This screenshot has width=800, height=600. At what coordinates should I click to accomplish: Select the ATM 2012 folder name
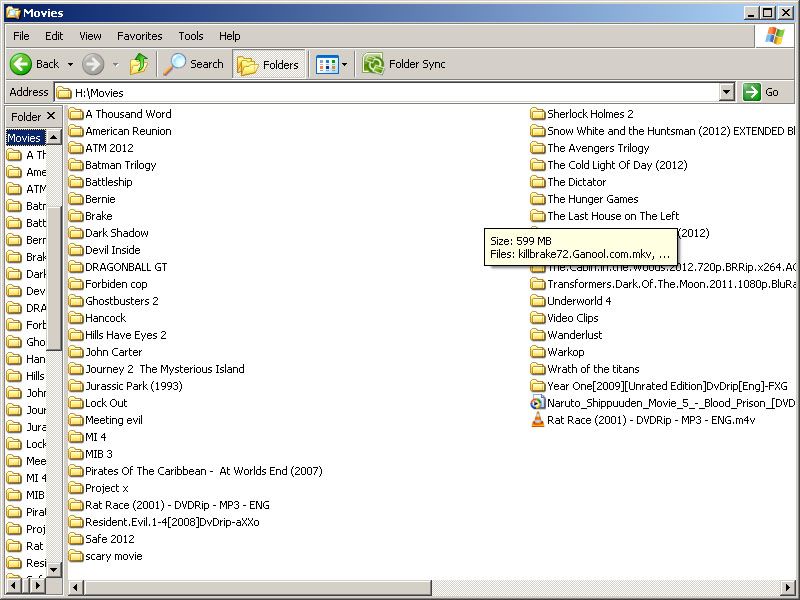[109, 148]
